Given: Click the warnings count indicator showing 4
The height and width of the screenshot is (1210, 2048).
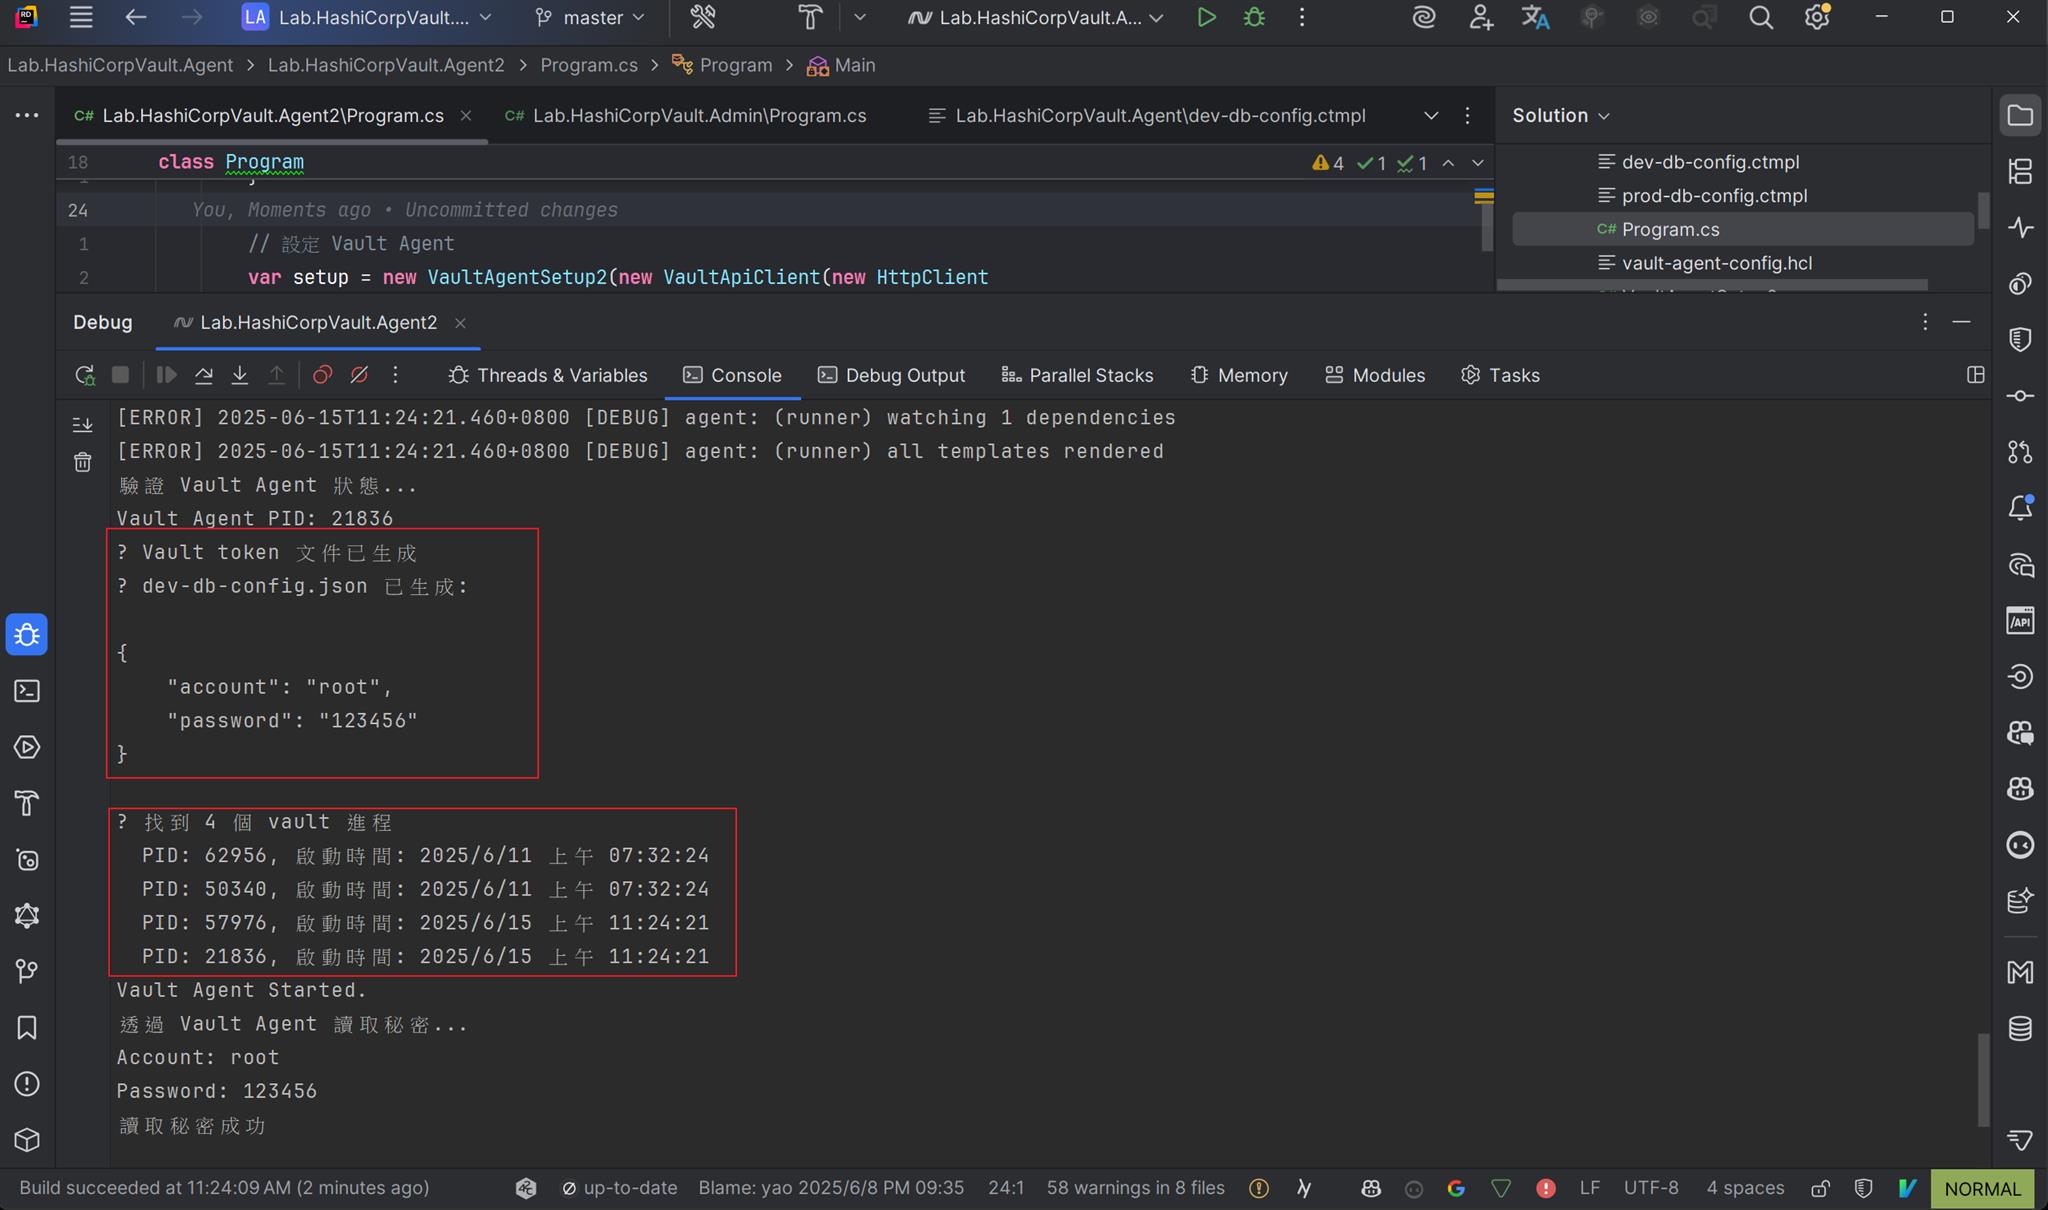Looking at the screenshot, I should [x=1328, y=163].
